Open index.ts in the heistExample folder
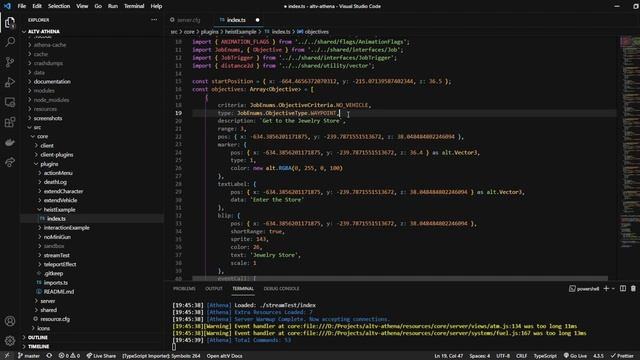This screenshot has width=640, height=360. (x=56, y=219)
